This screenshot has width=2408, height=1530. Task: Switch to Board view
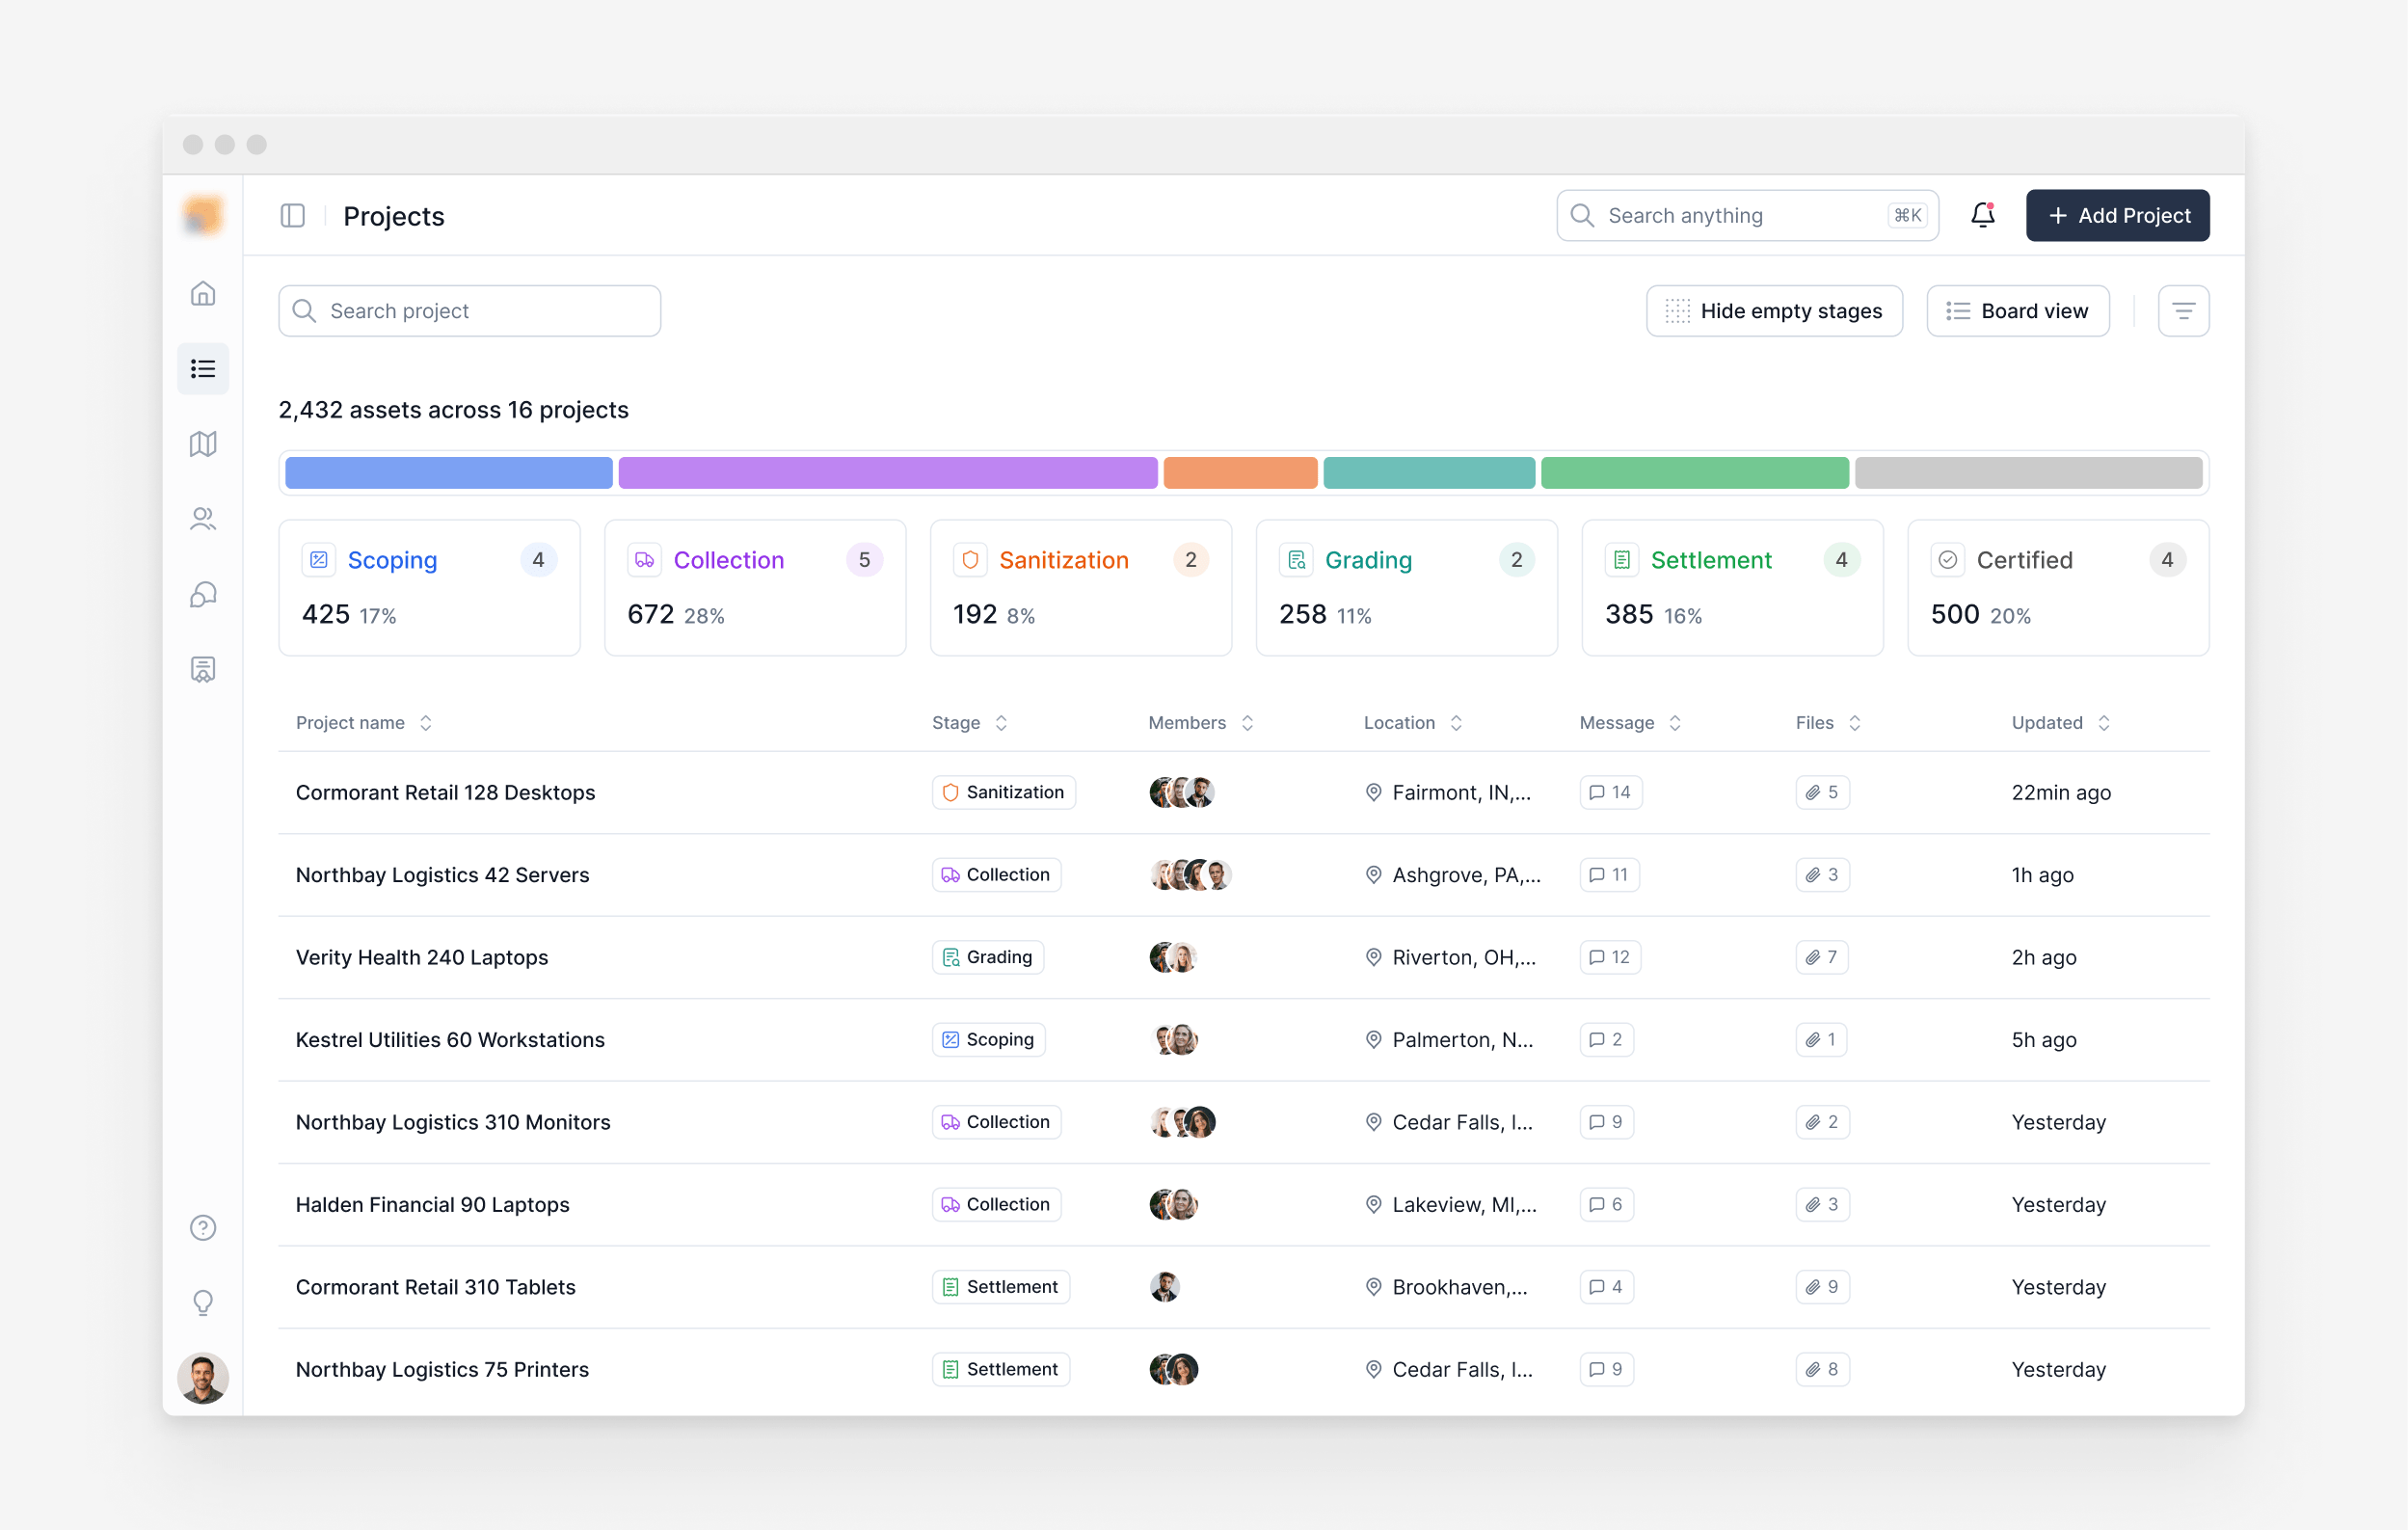(2017, 311)
